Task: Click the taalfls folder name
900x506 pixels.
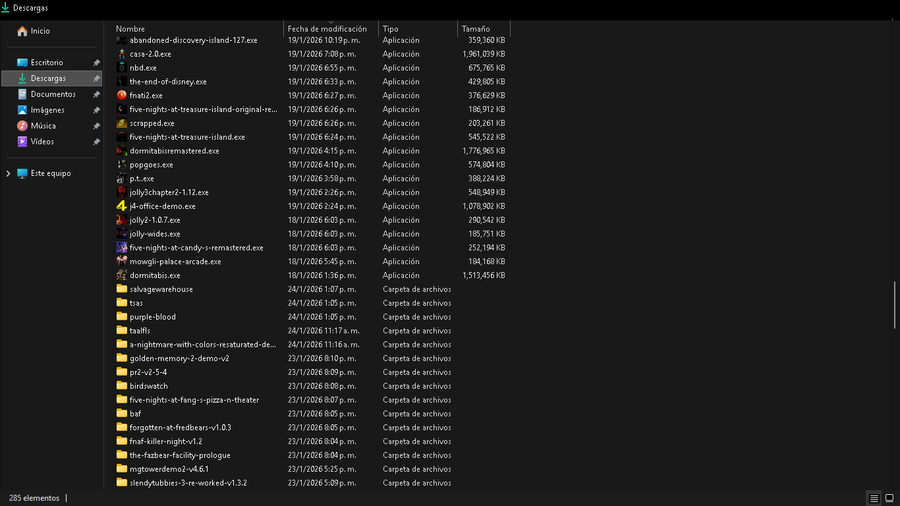Action: 139,331
